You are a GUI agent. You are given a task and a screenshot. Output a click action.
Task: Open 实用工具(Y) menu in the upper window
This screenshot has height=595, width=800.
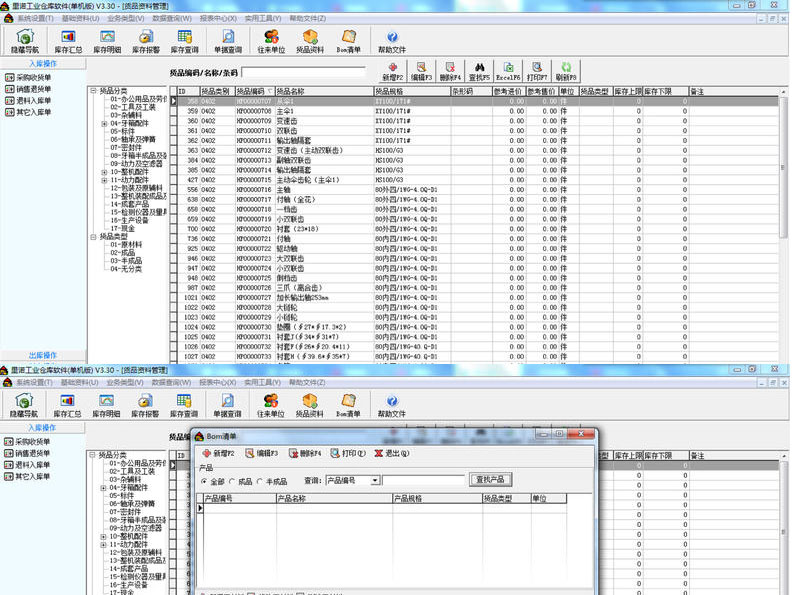click(263, 18)
